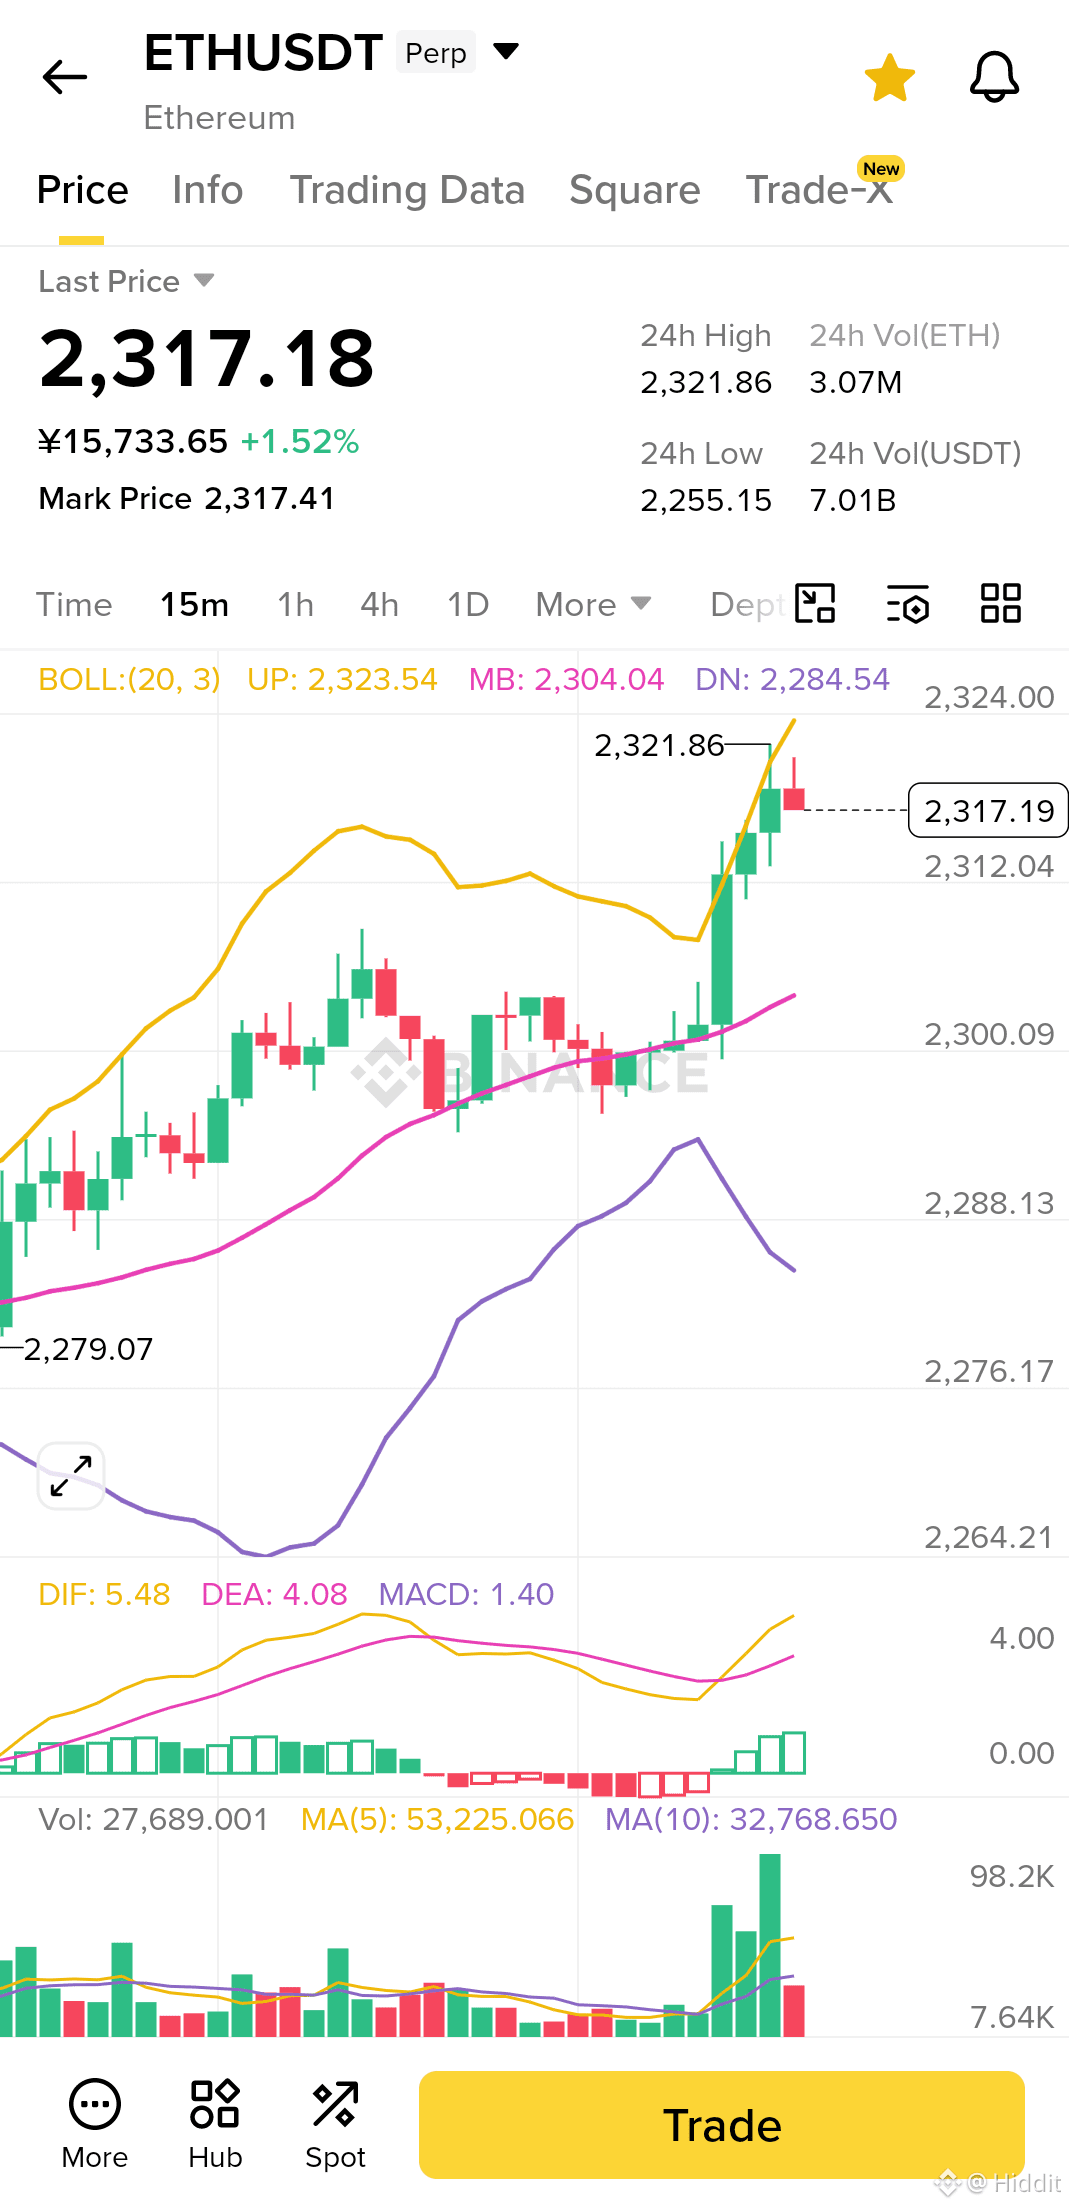Tap the 24h High value 2,321.86
The height and width of the screenshot is (2208, 1069).
point(706,382)
